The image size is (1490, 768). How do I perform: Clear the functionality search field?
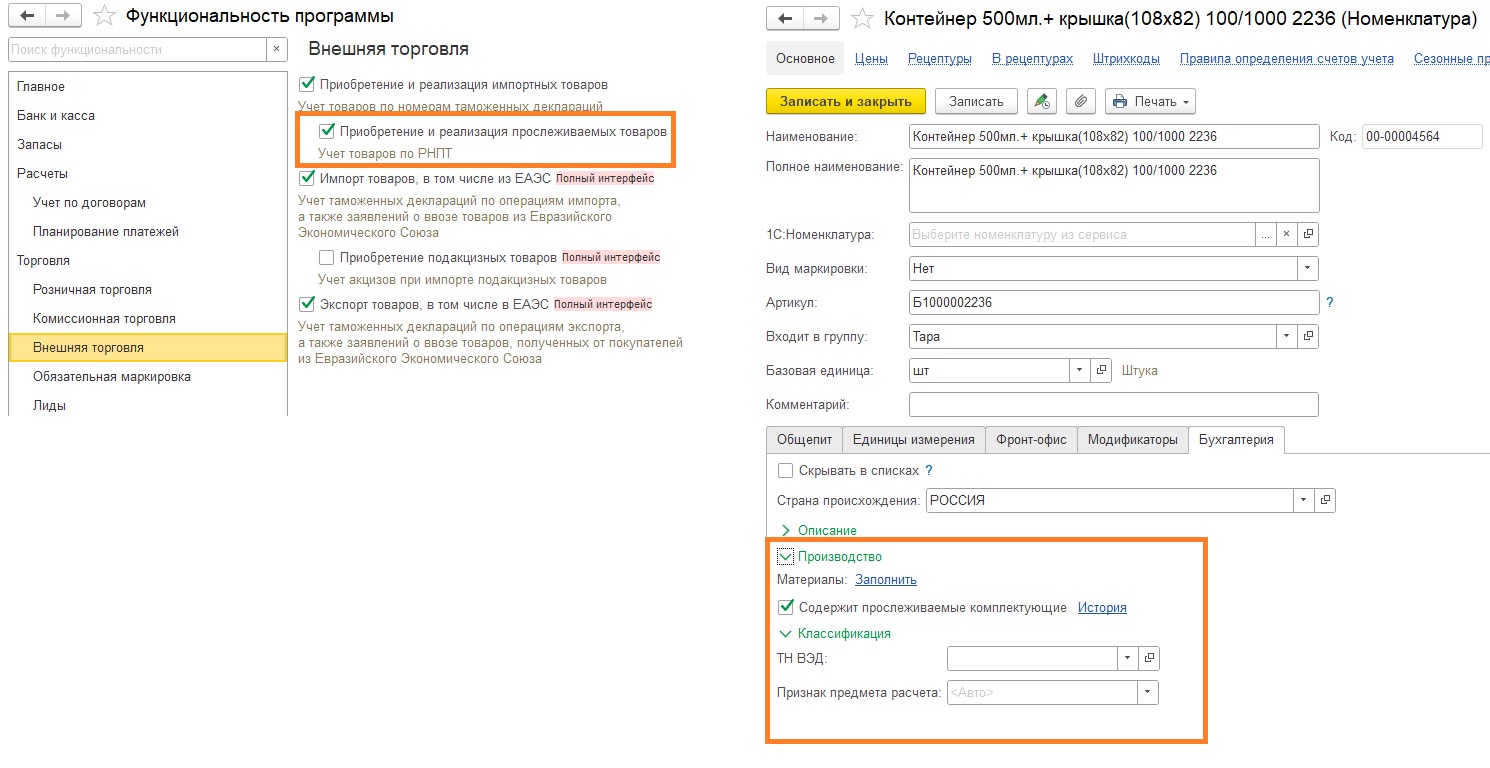(x=278, y=49)
